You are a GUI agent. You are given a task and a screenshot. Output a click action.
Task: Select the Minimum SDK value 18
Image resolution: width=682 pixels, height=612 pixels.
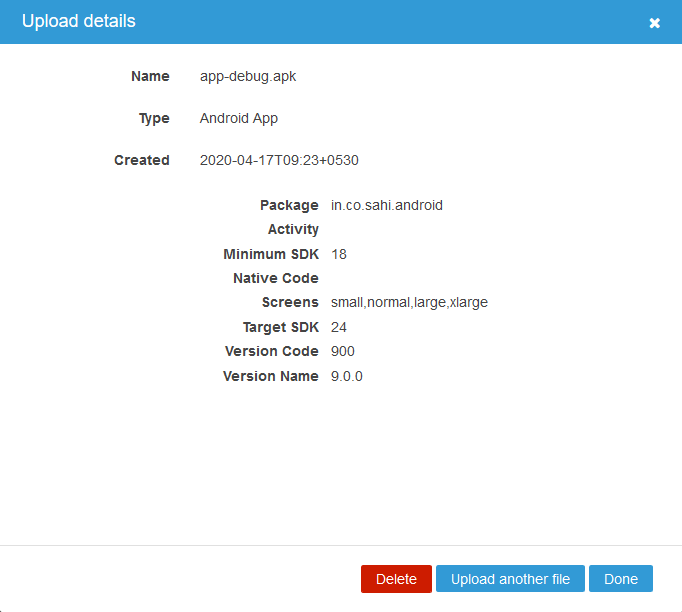[x=339, y=254]
